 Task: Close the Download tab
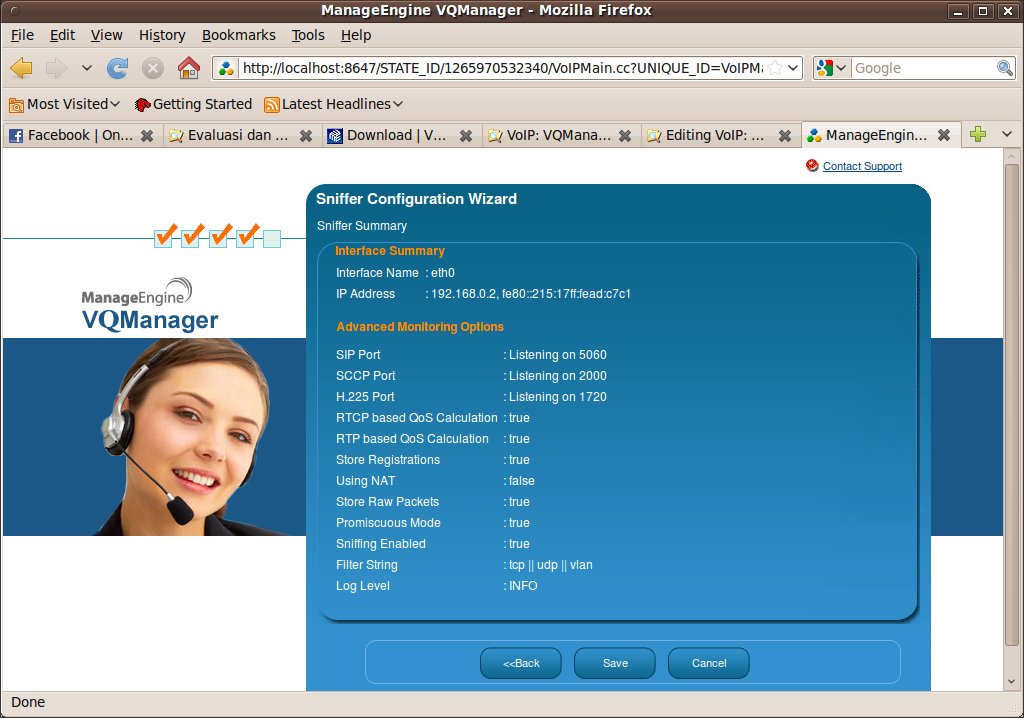click(x=466, y=135)
